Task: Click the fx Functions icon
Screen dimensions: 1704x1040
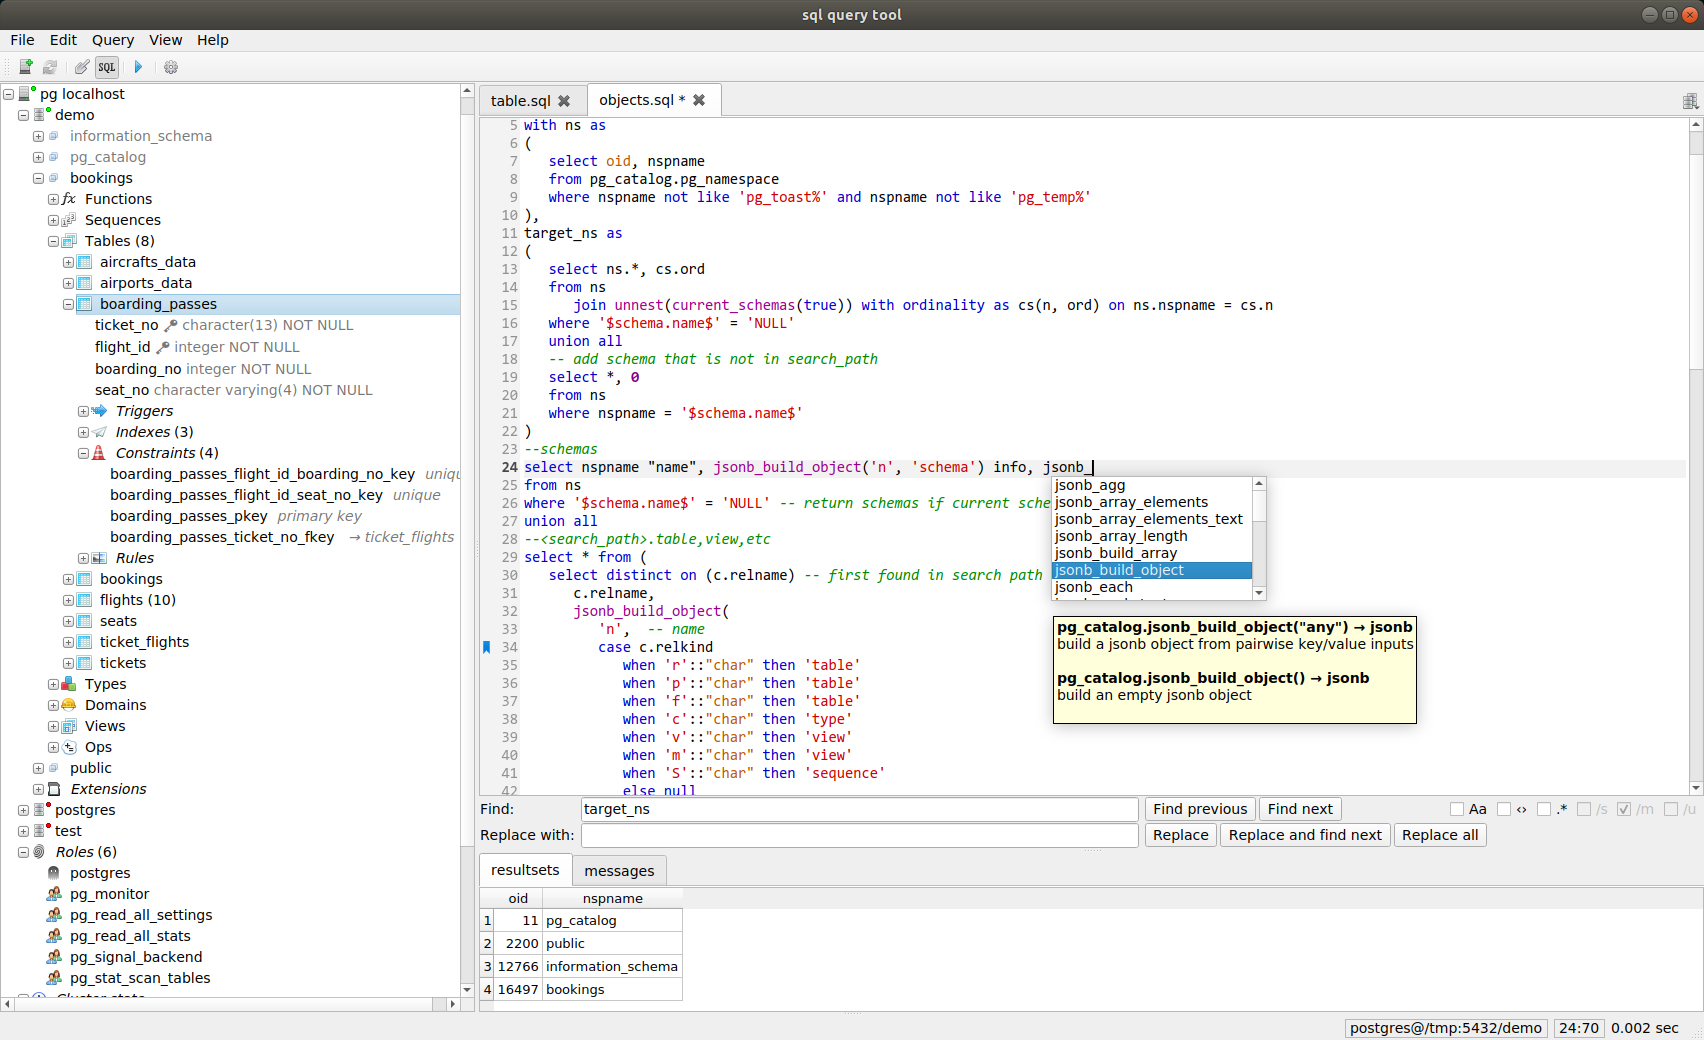Action: tap(69, 199)
